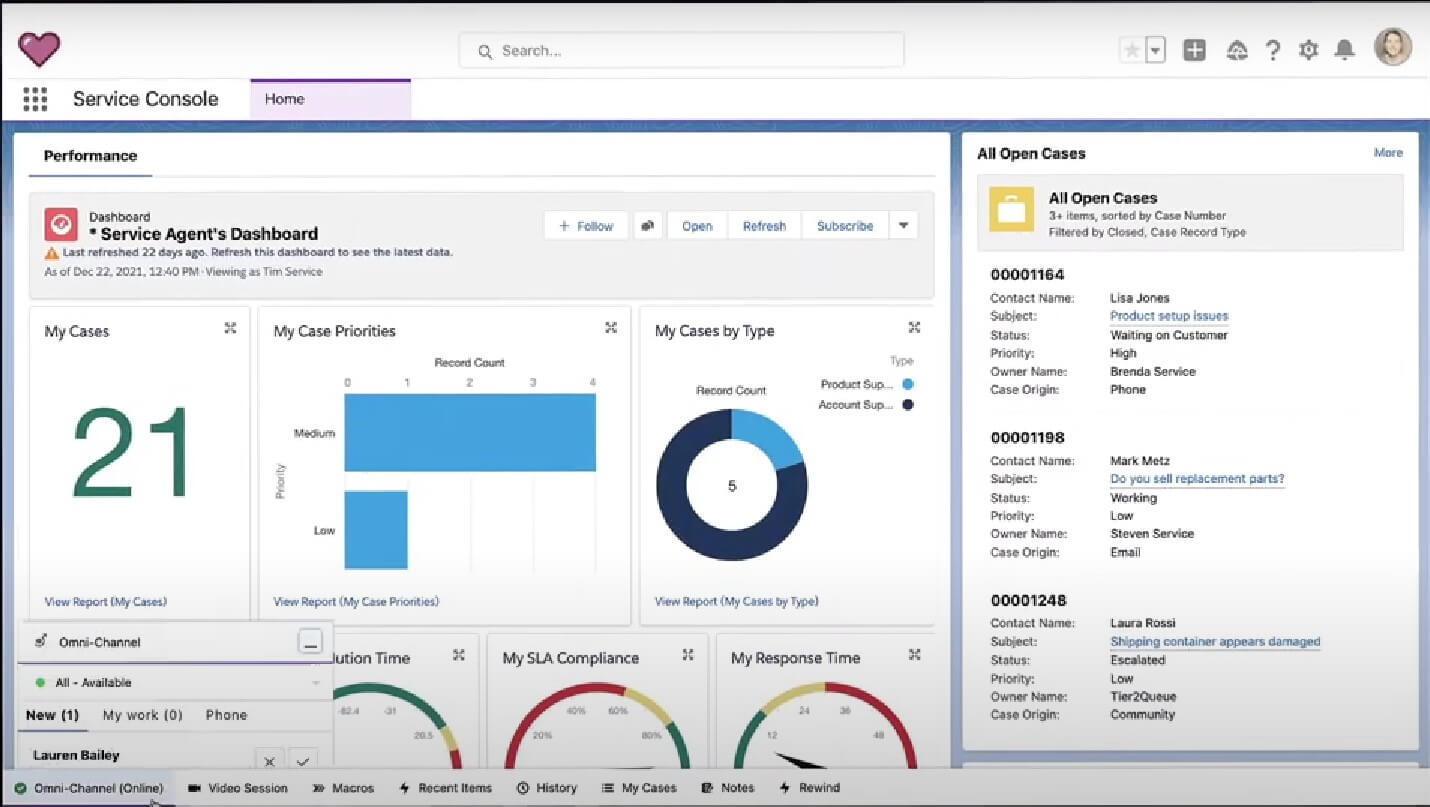Open View Report (My Cases by Type) link
The image size is (1430, 807).
(736, 602)
